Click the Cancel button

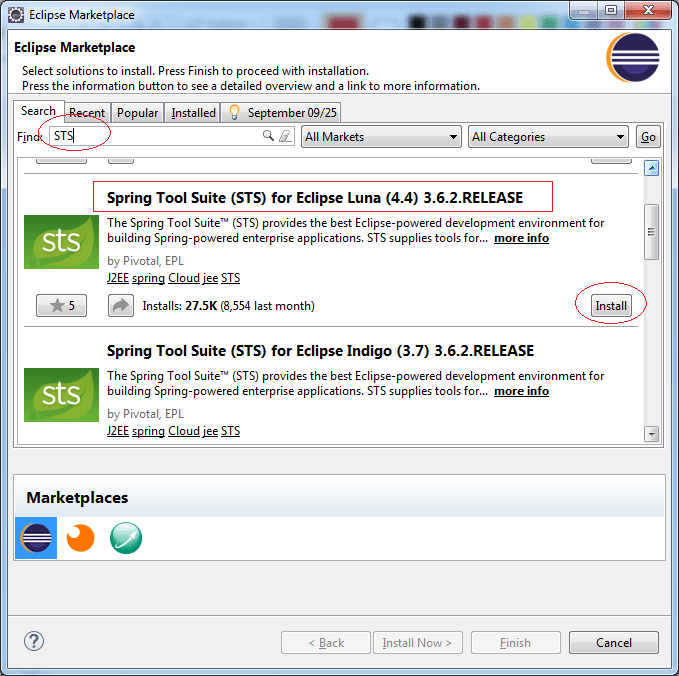tap(614, 643)
